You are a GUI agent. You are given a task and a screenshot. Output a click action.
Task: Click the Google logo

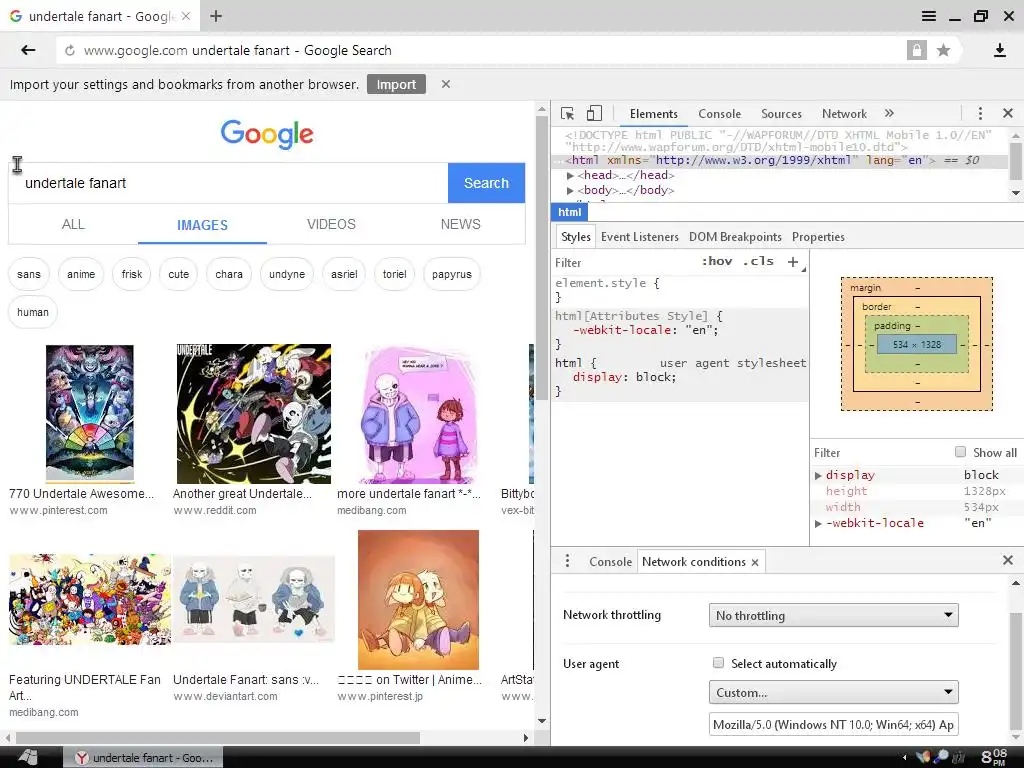(267, 134)
